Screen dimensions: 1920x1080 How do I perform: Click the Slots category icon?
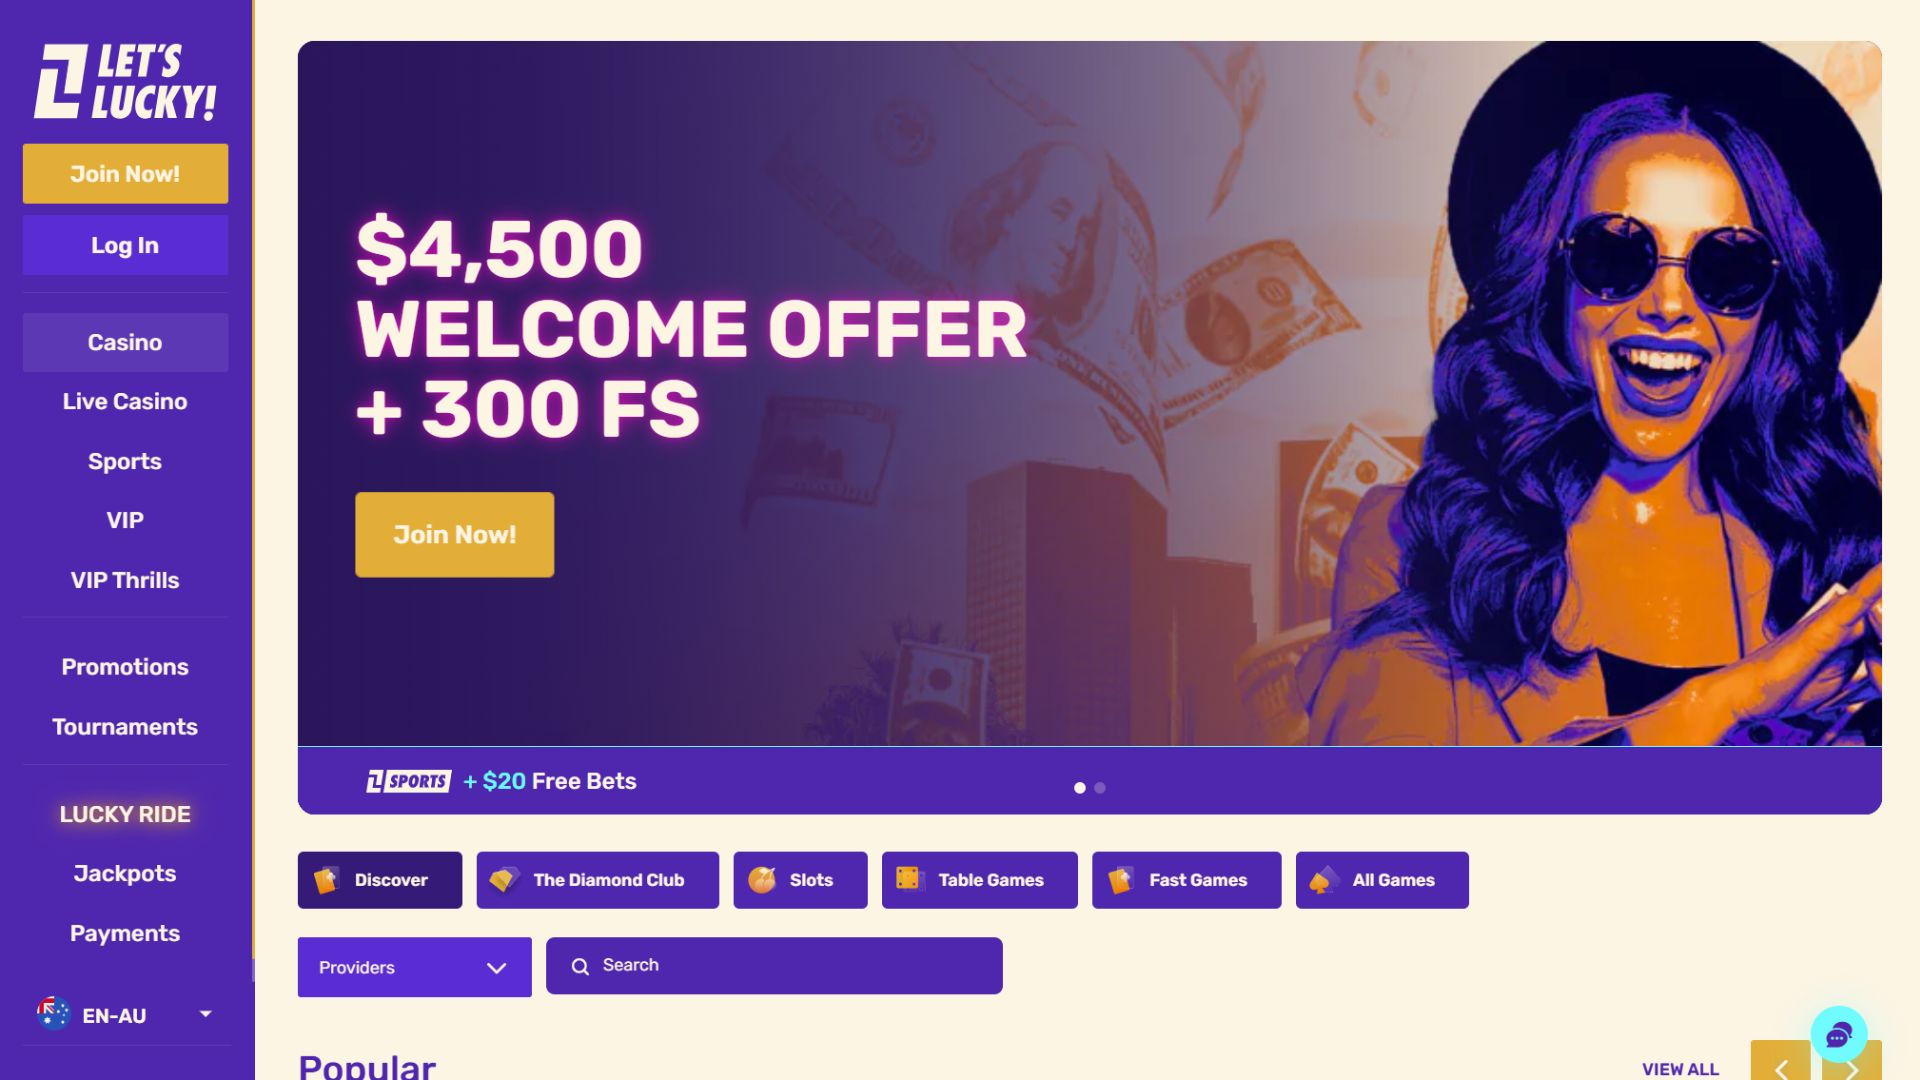(762, 880)
